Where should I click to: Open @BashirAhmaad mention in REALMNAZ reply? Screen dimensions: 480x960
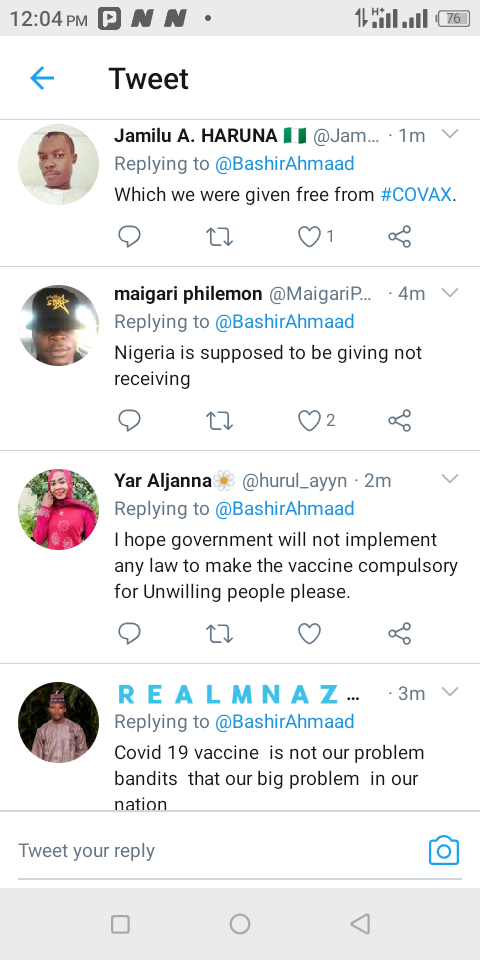(x=284, y=722)
